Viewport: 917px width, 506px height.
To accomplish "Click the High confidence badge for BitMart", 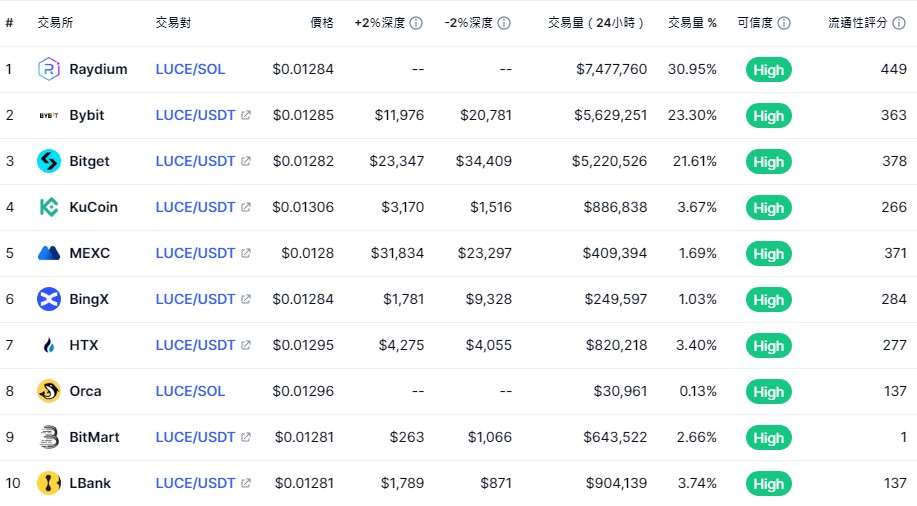I will [768, 437].
